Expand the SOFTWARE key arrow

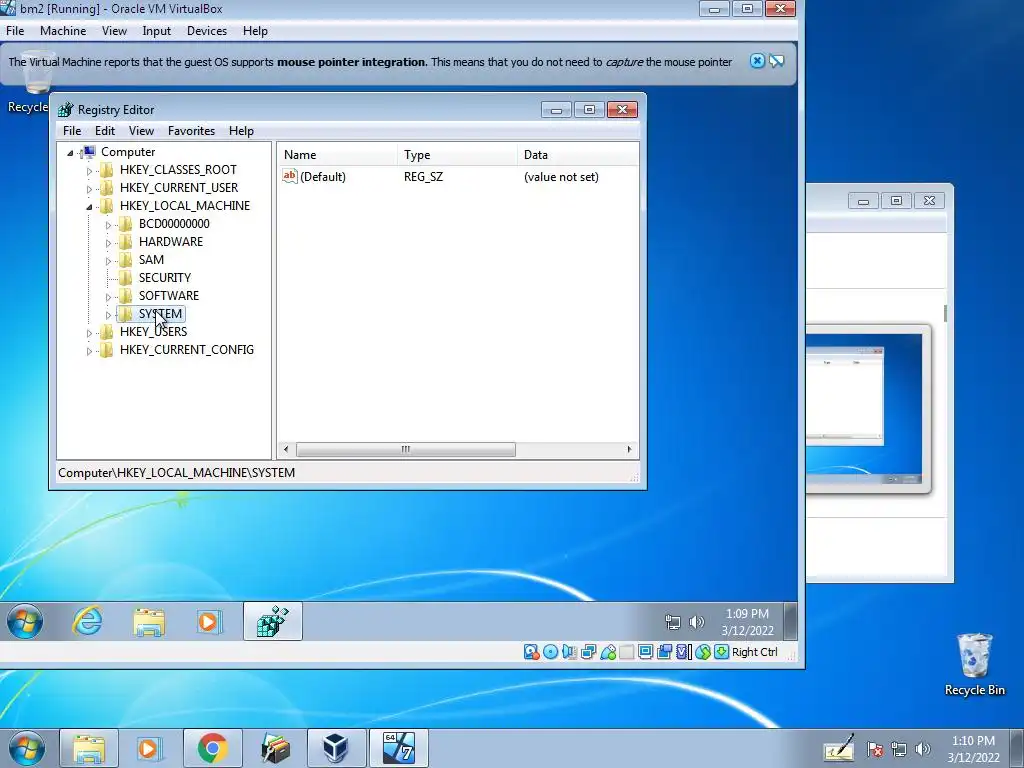(108, 297)
